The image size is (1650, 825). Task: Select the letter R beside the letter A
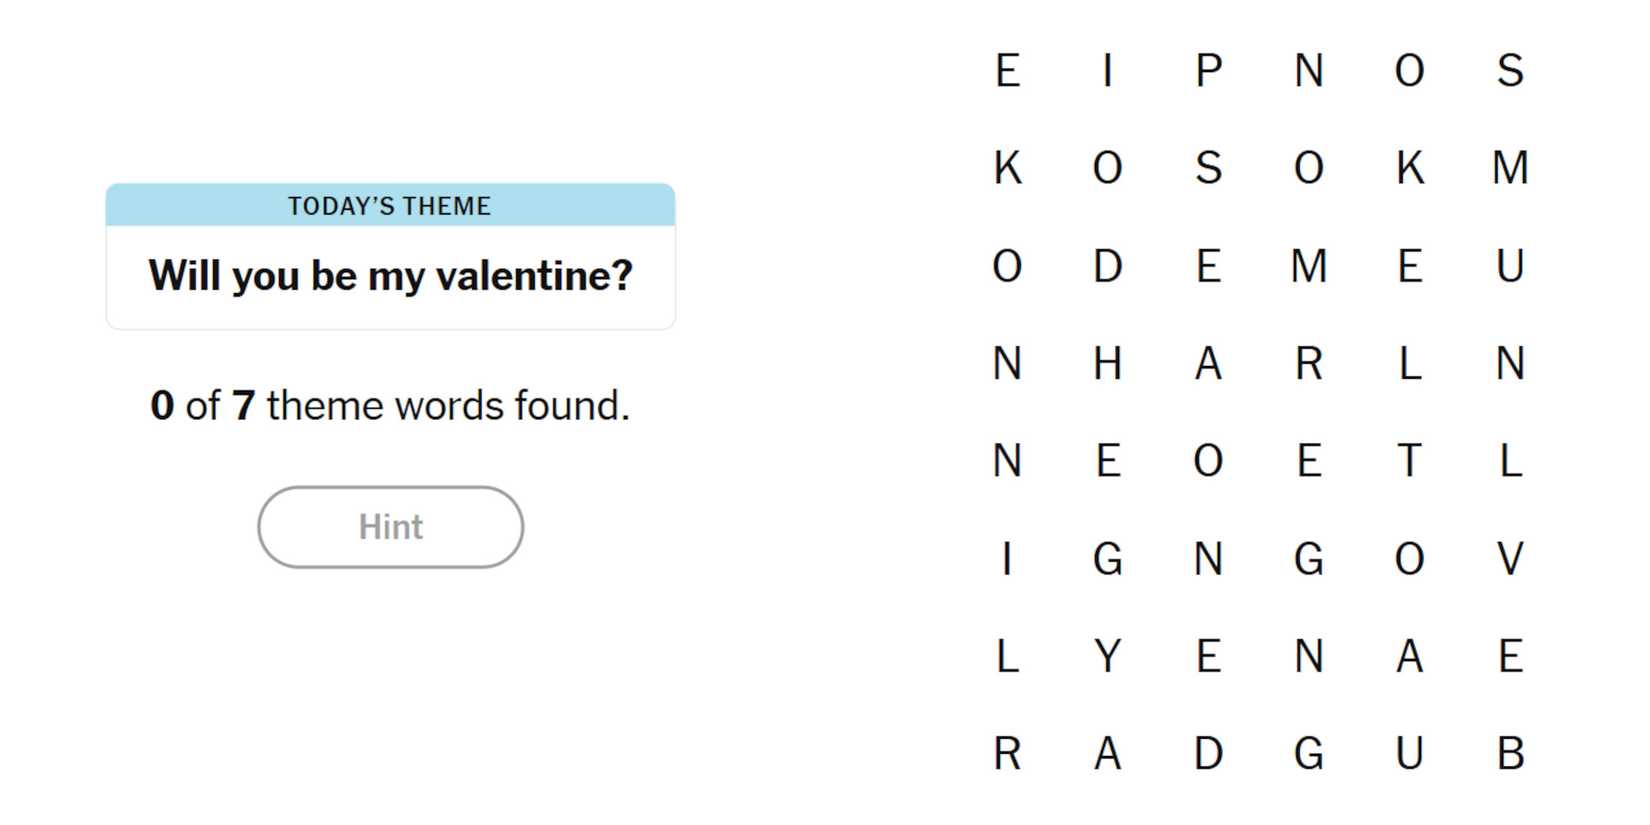click(1309, 363)
